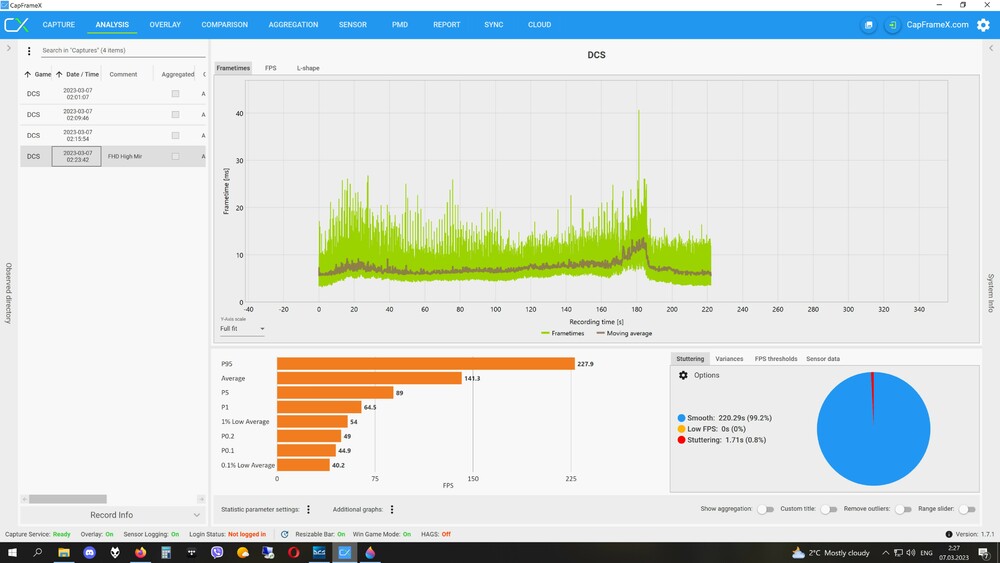This screenshot has width=1000, height=563.
Task: Open the REPORT tab
Action: [446, 25]
